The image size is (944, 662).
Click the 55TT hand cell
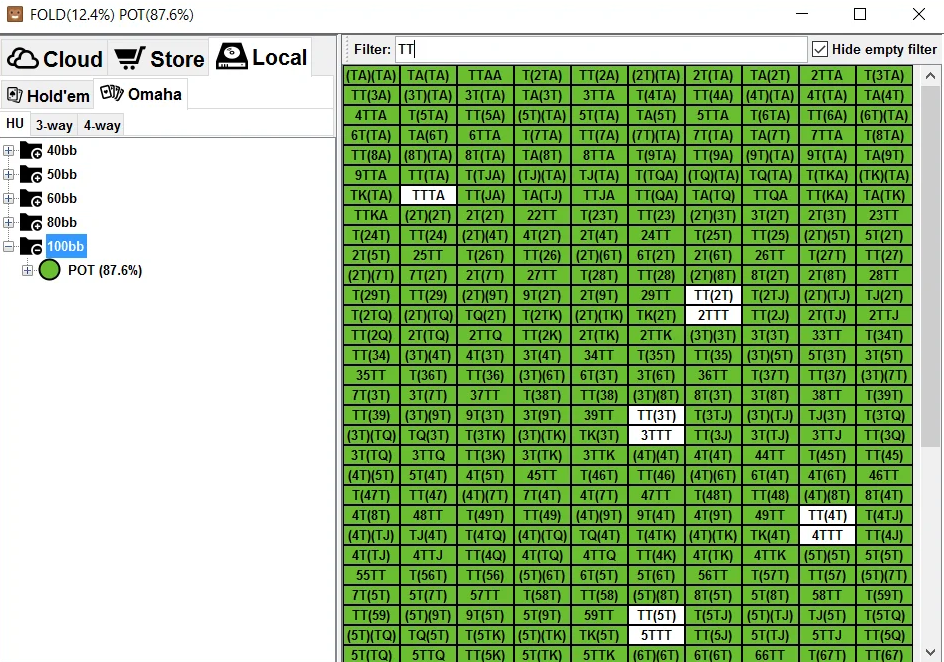coord(370,575)
